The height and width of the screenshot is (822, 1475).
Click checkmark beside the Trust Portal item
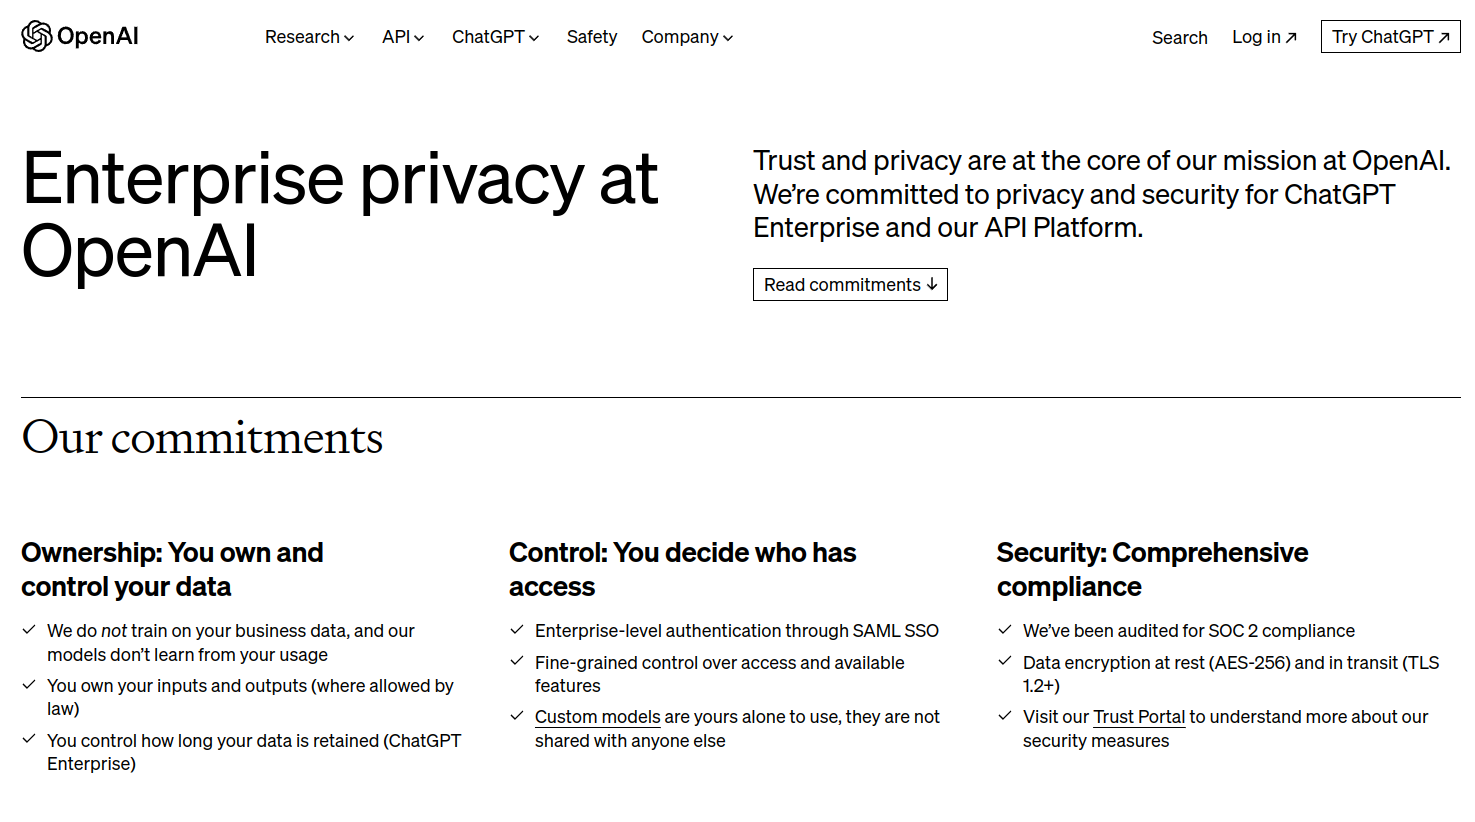(x=1005, y=716)
